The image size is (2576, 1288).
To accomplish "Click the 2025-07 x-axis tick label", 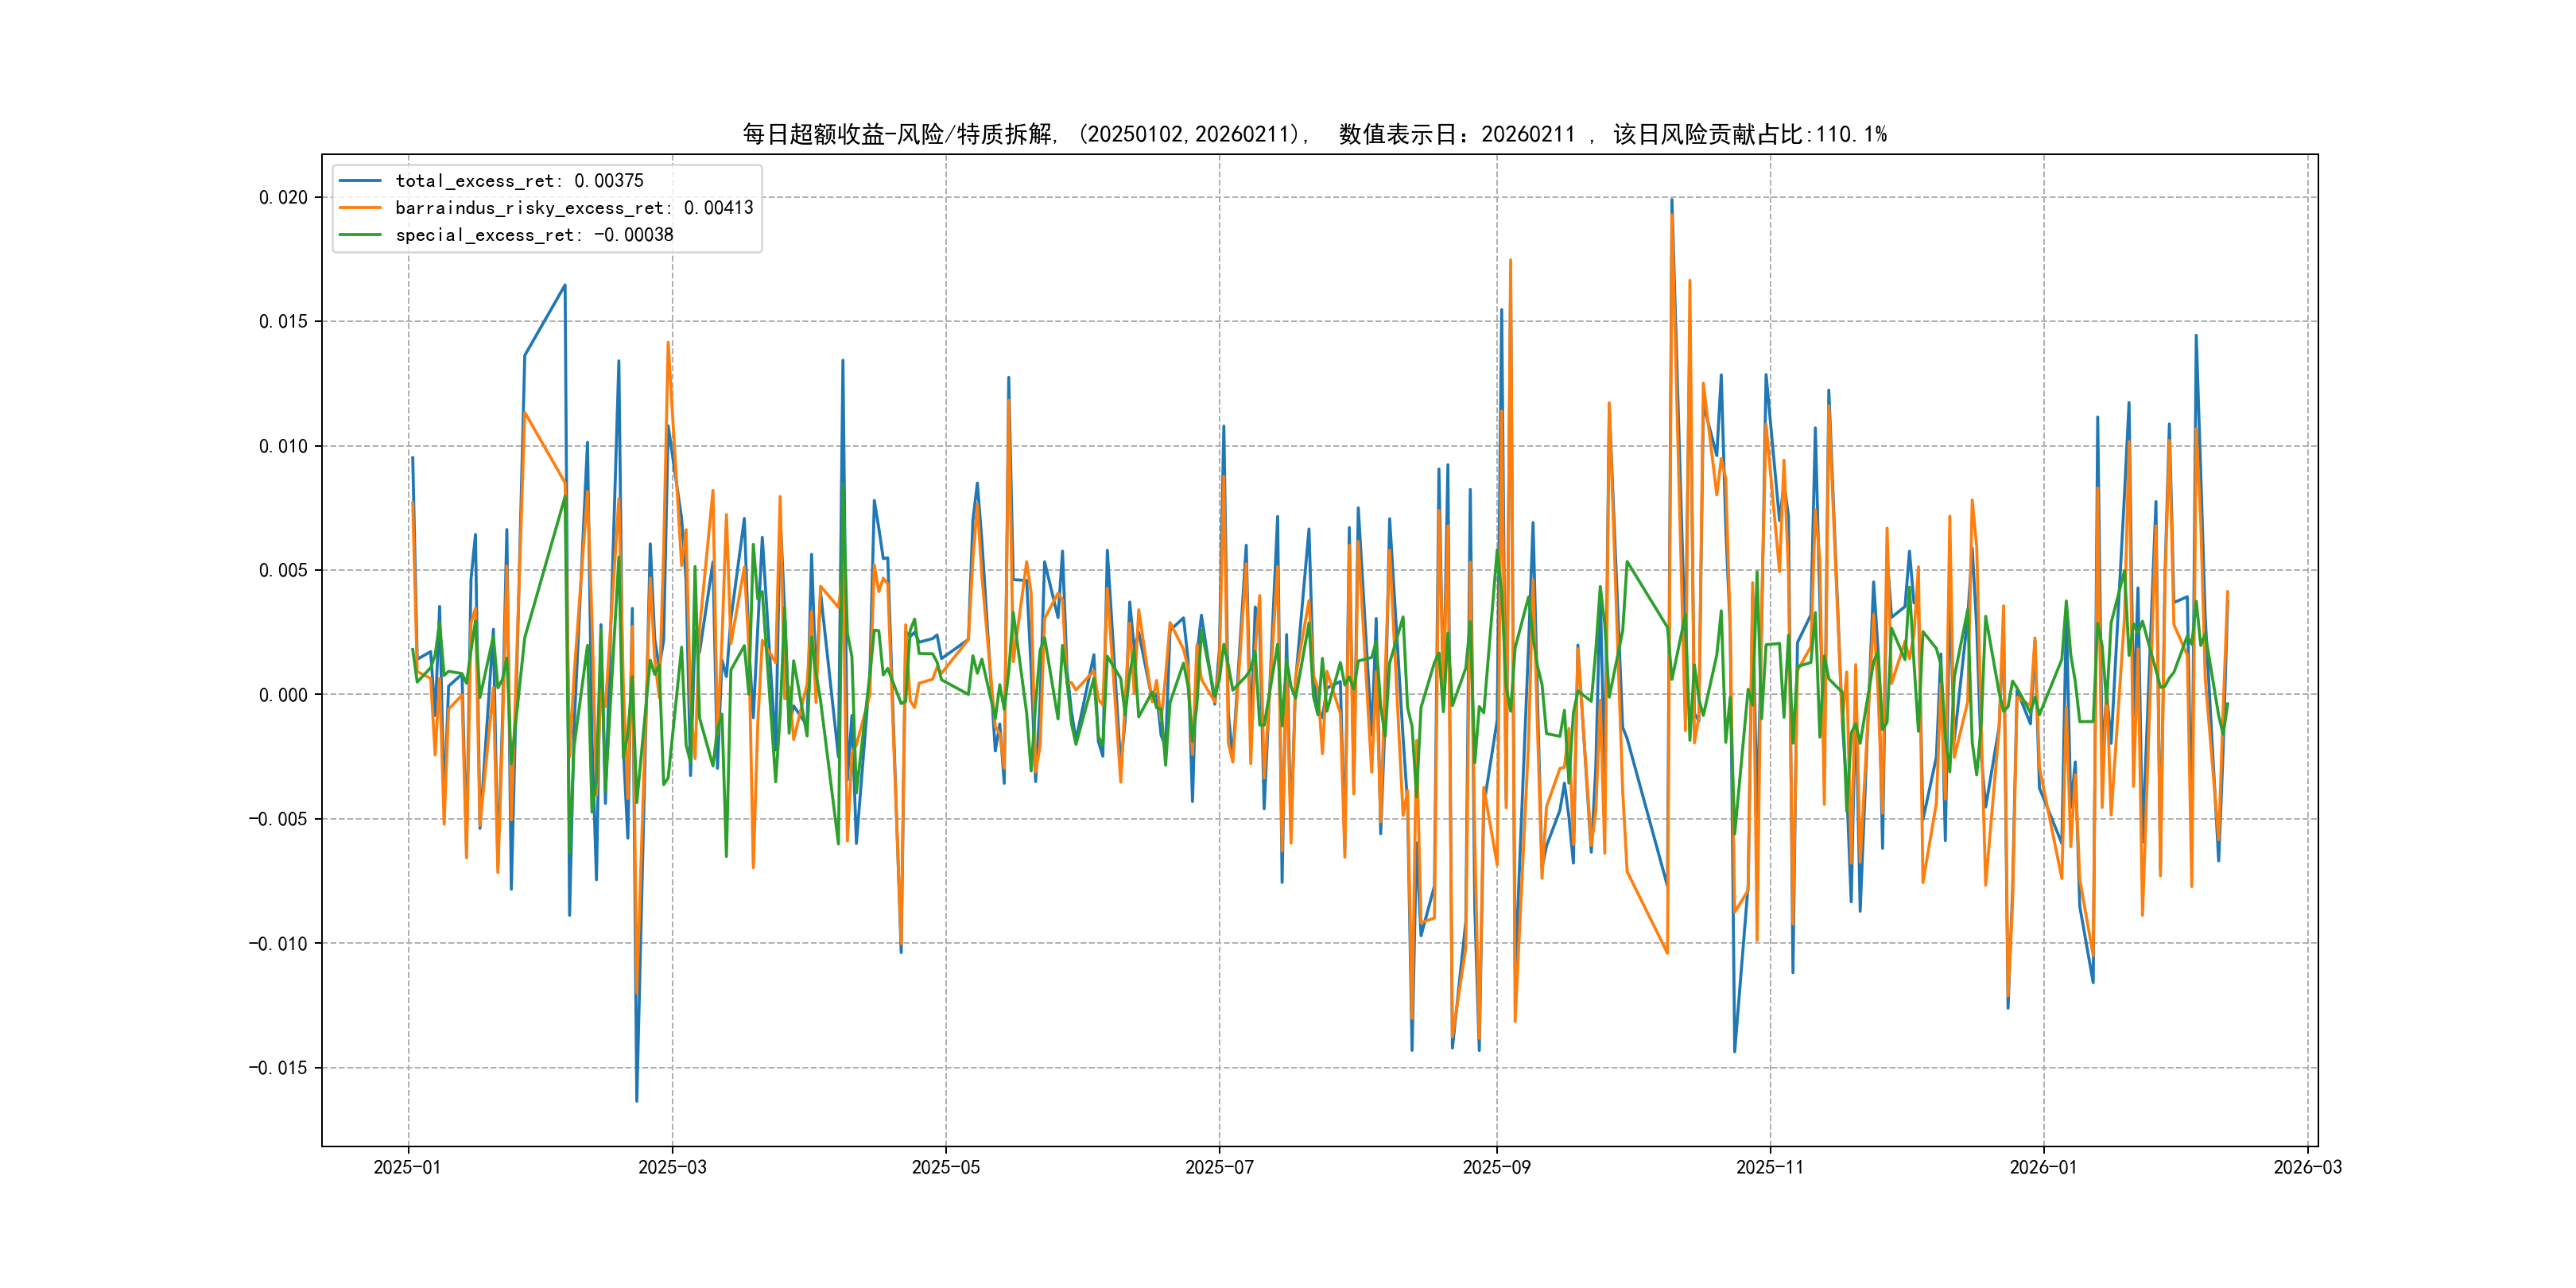I will pyautogui.click(x=1219, y=1167).
